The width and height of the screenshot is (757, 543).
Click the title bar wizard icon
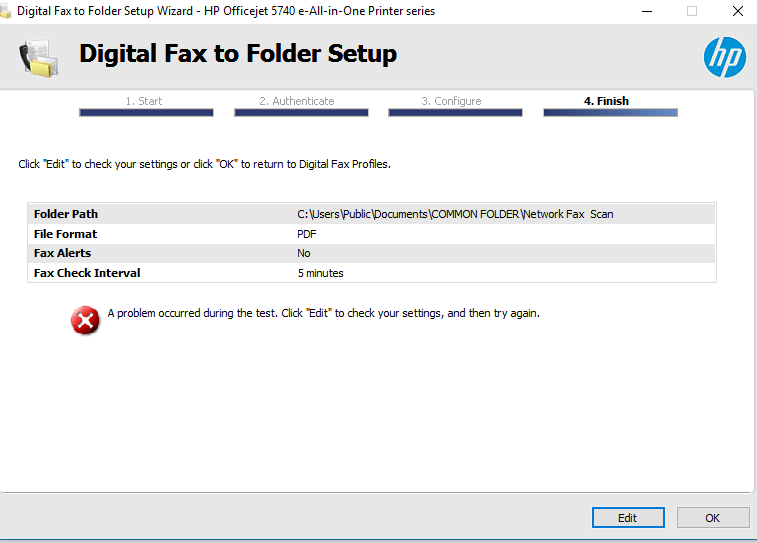(5, 11)
